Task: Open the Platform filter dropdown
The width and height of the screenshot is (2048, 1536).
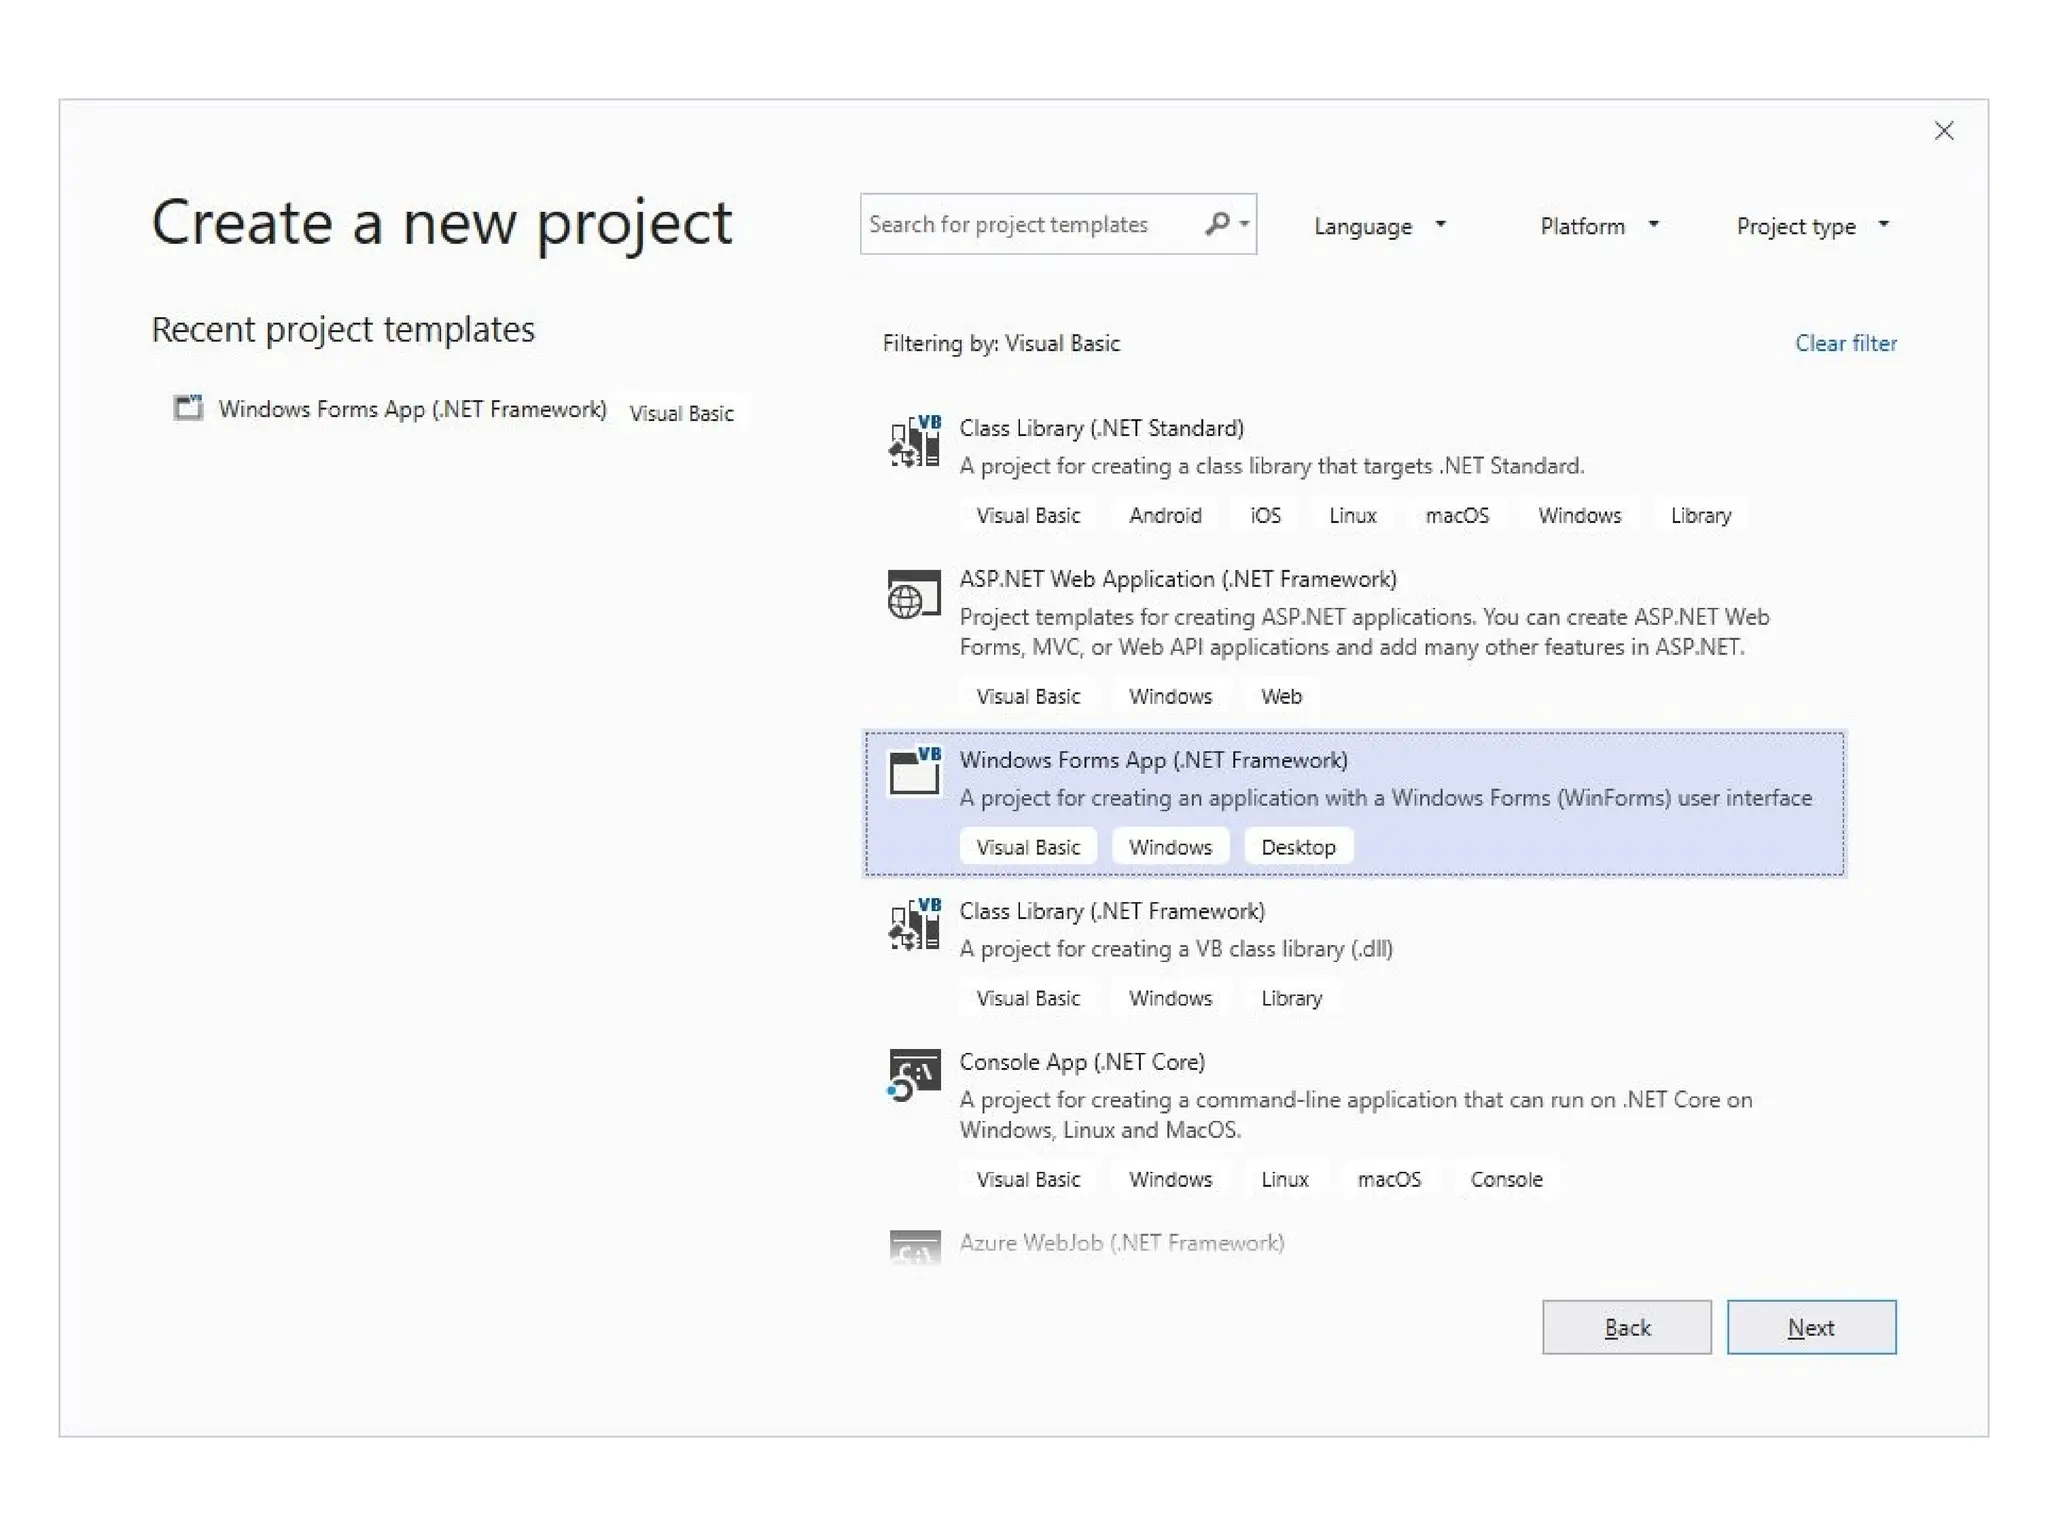Action: coord(1598,226)
